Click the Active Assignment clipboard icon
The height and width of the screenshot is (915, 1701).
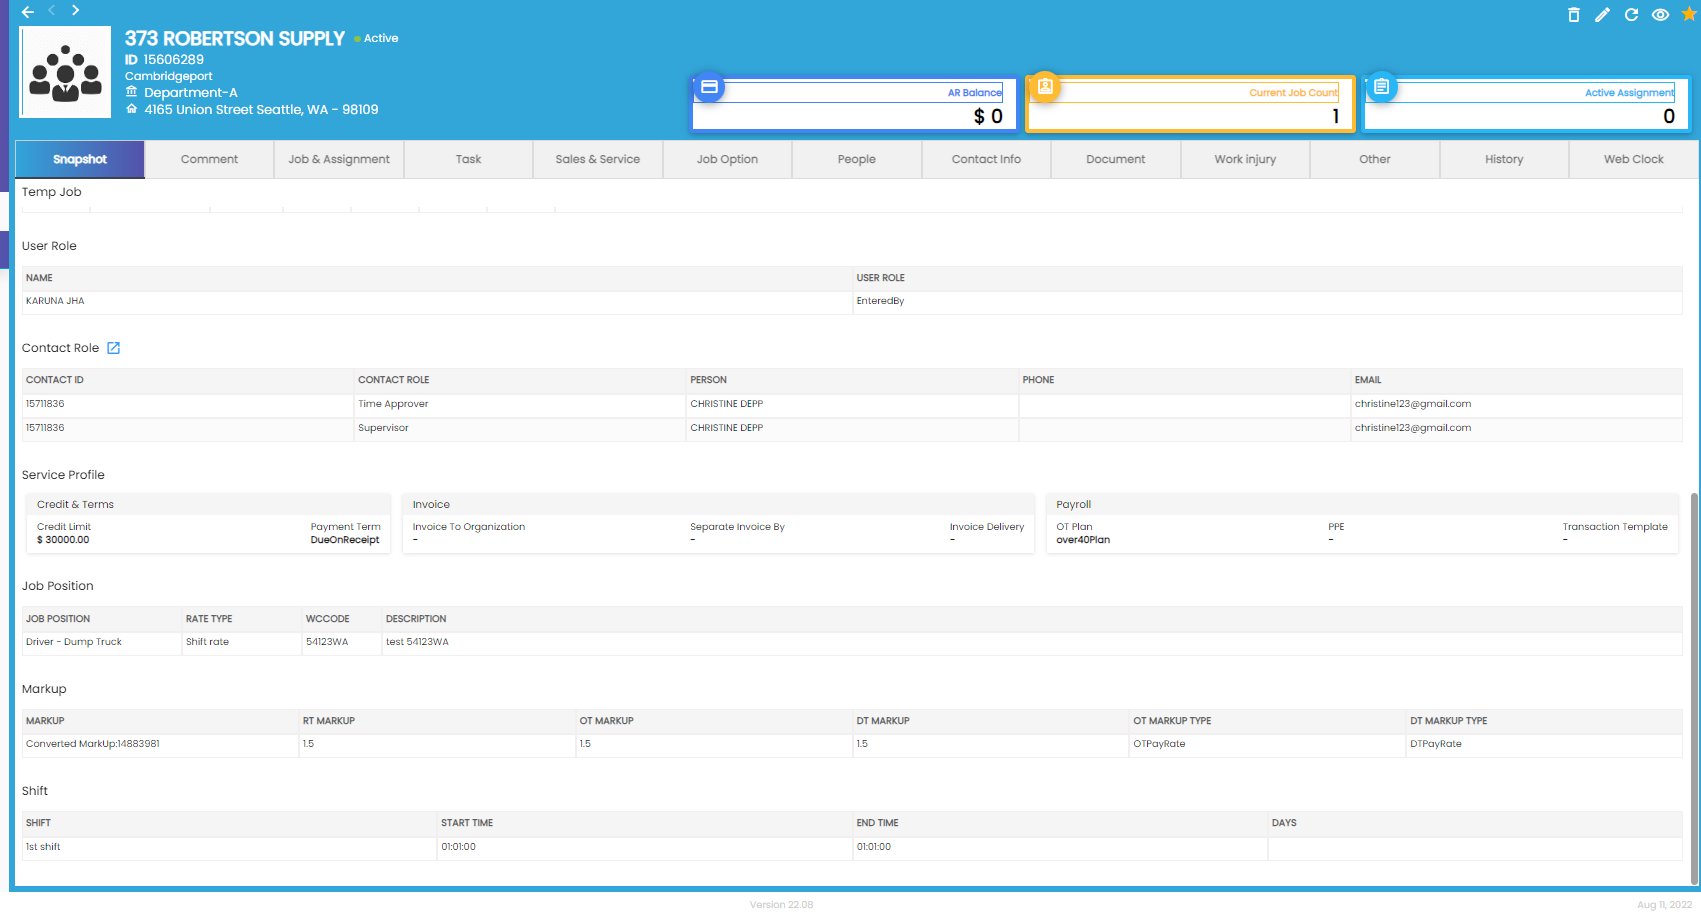point(1381,86)
